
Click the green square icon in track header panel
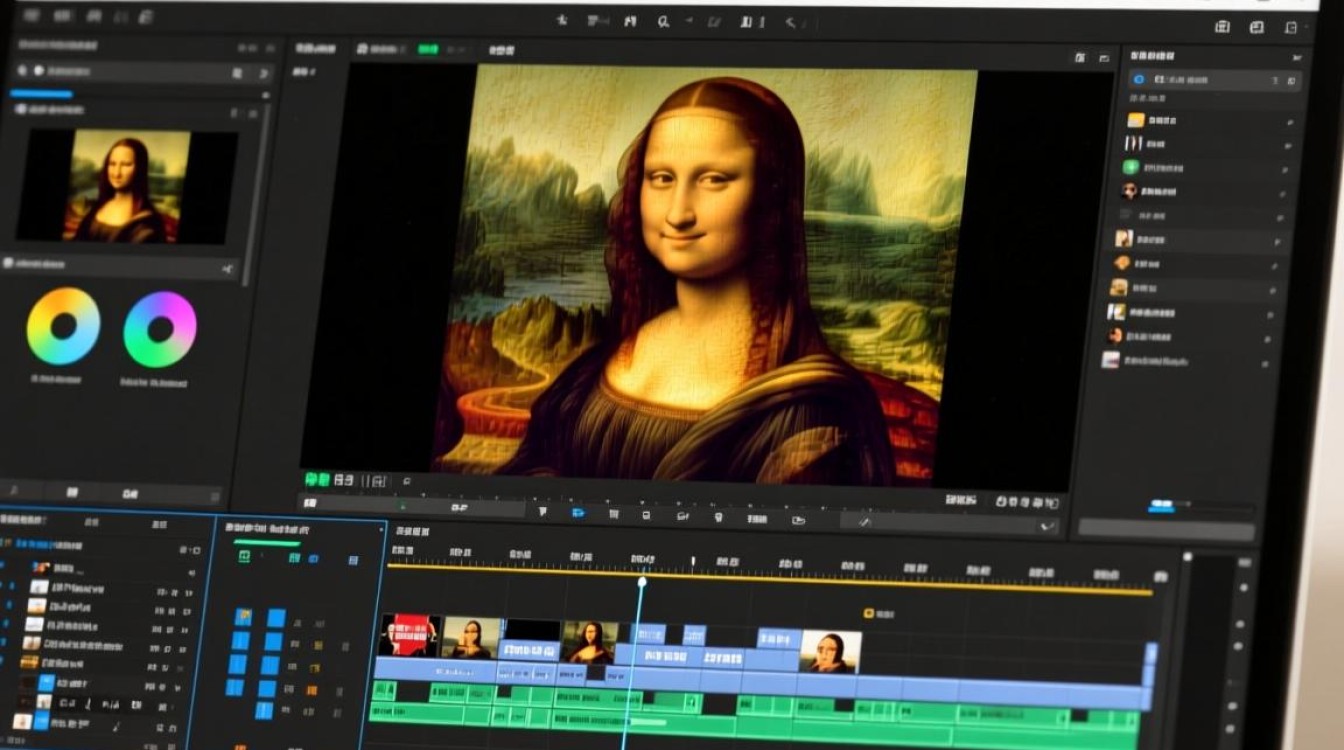coord(244,557)
